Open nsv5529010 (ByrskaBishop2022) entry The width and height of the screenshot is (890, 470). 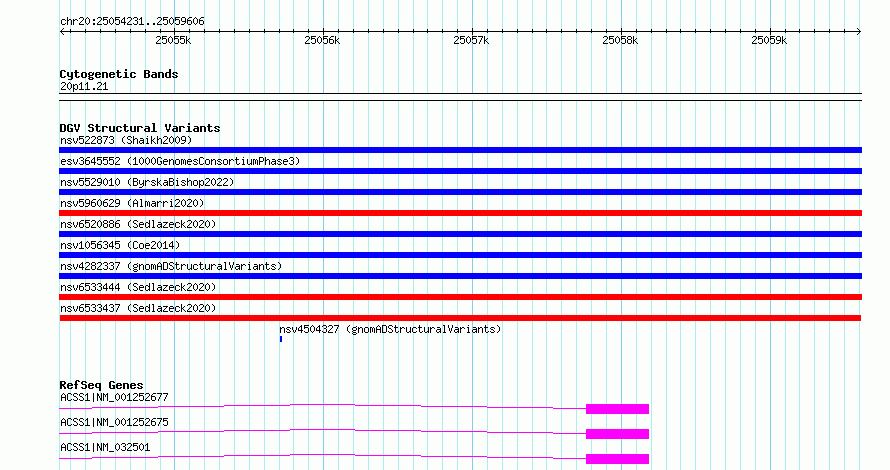coord(147,182)
